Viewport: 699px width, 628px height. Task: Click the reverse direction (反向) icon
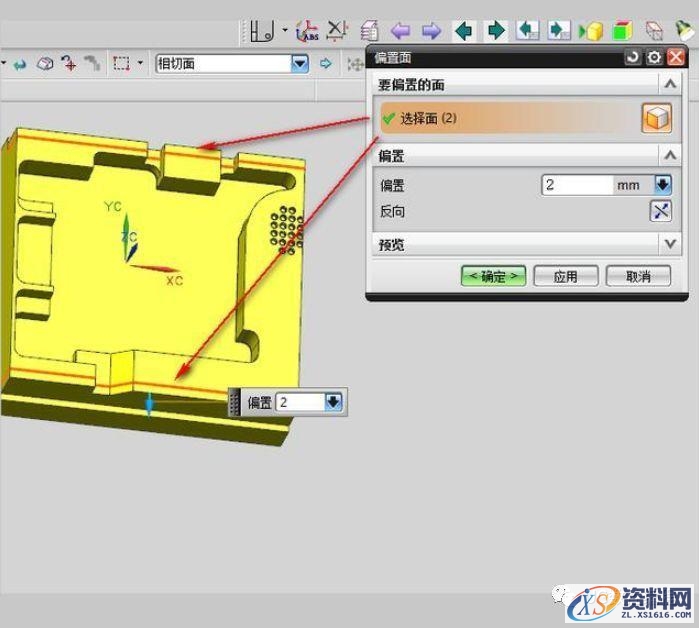coord(661,211)
